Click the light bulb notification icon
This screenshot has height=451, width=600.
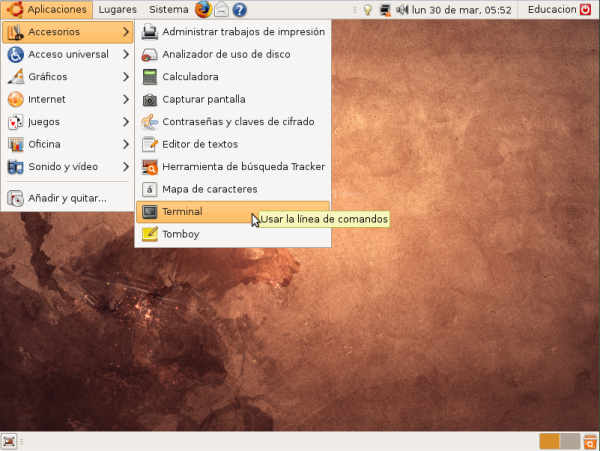tap(367, 10)
